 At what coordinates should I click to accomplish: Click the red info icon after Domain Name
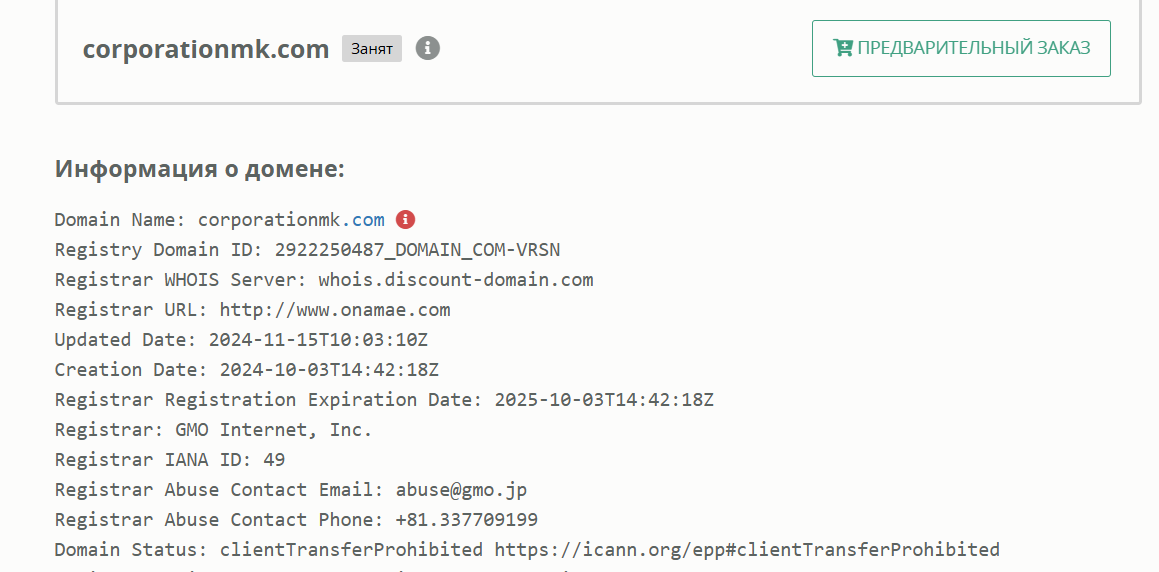(405, 219)
